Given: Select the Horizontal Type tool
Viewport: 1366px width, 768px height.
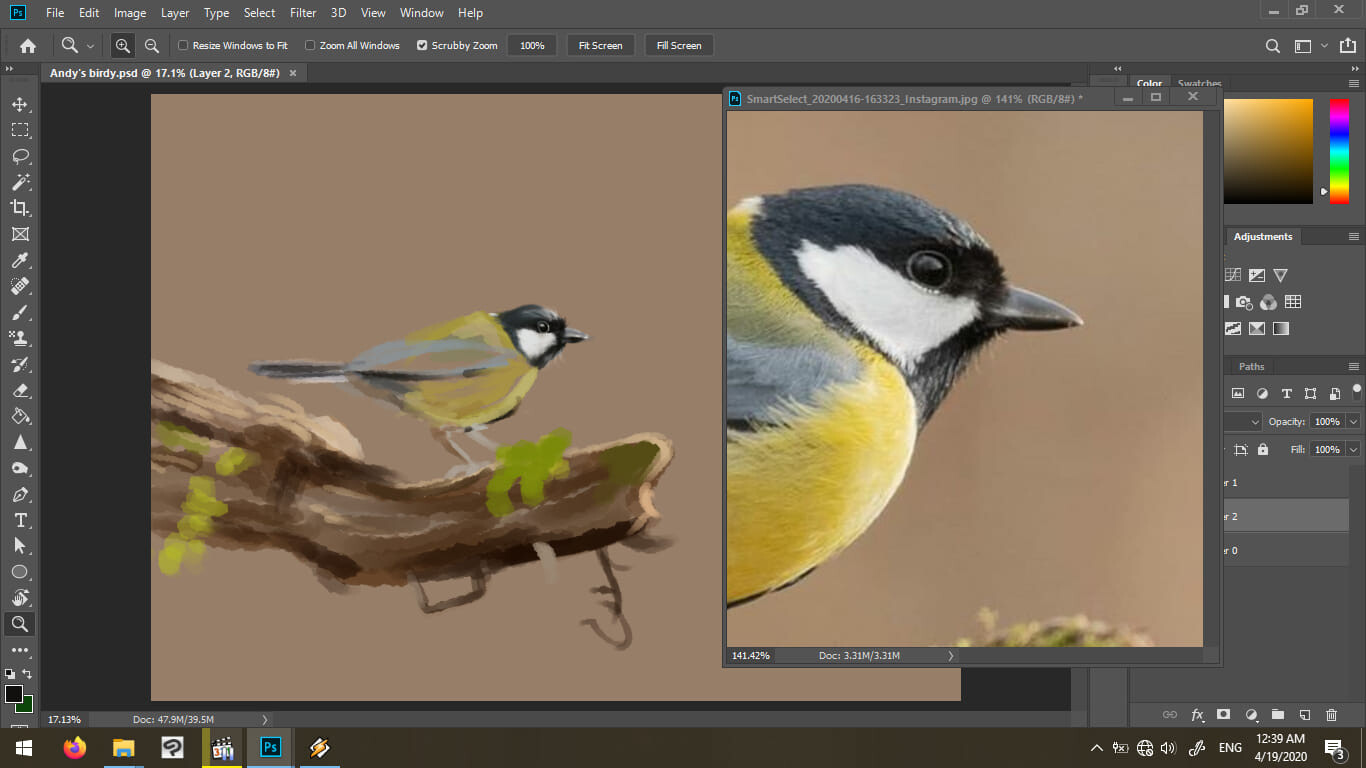Looking at the screenshot, I should point(20,520).
